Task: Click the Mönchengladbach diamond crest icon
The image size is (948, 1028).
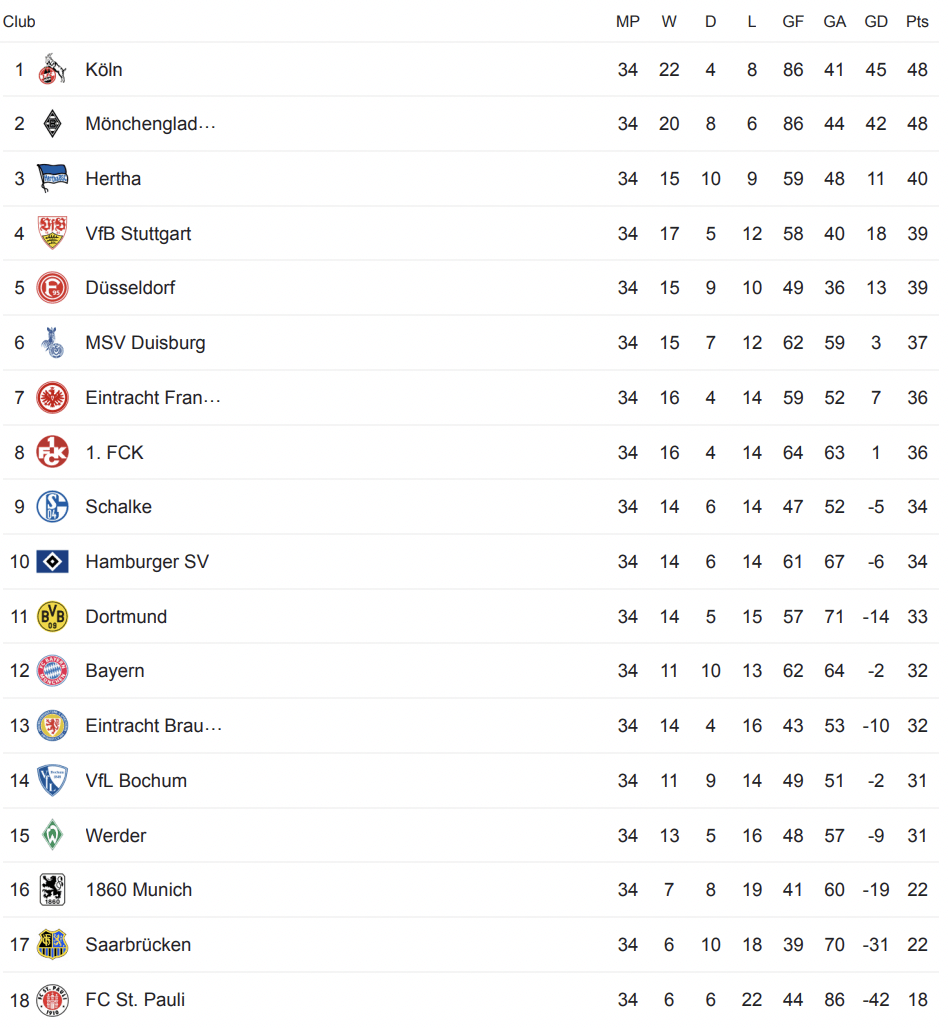Action: click(x=52, y=124)
